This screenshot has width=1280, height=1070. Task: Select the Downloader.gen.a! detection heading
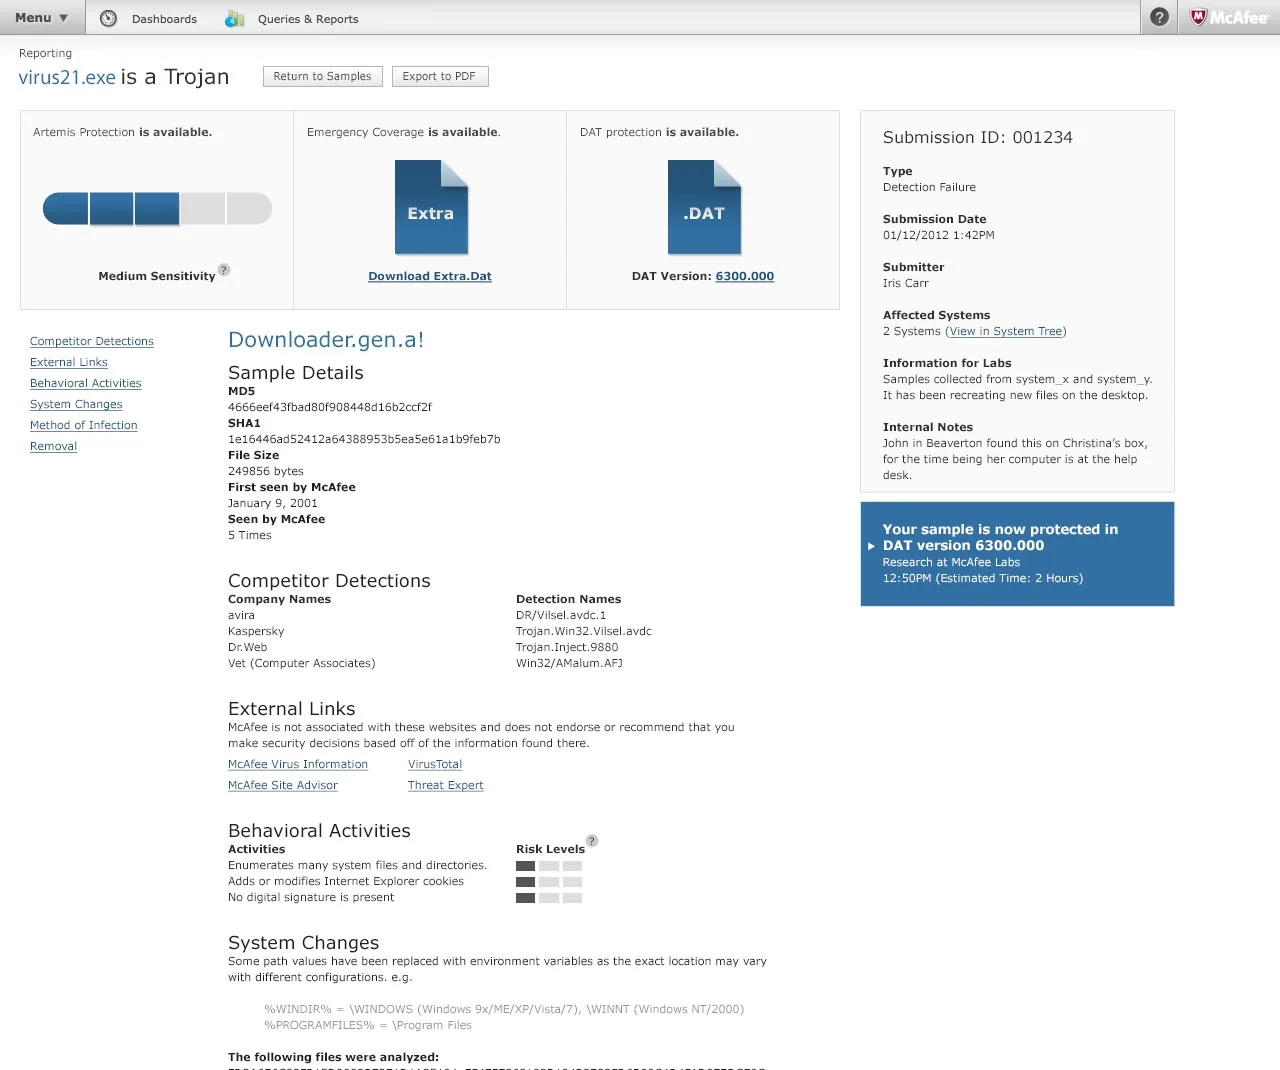pos(326,340)
